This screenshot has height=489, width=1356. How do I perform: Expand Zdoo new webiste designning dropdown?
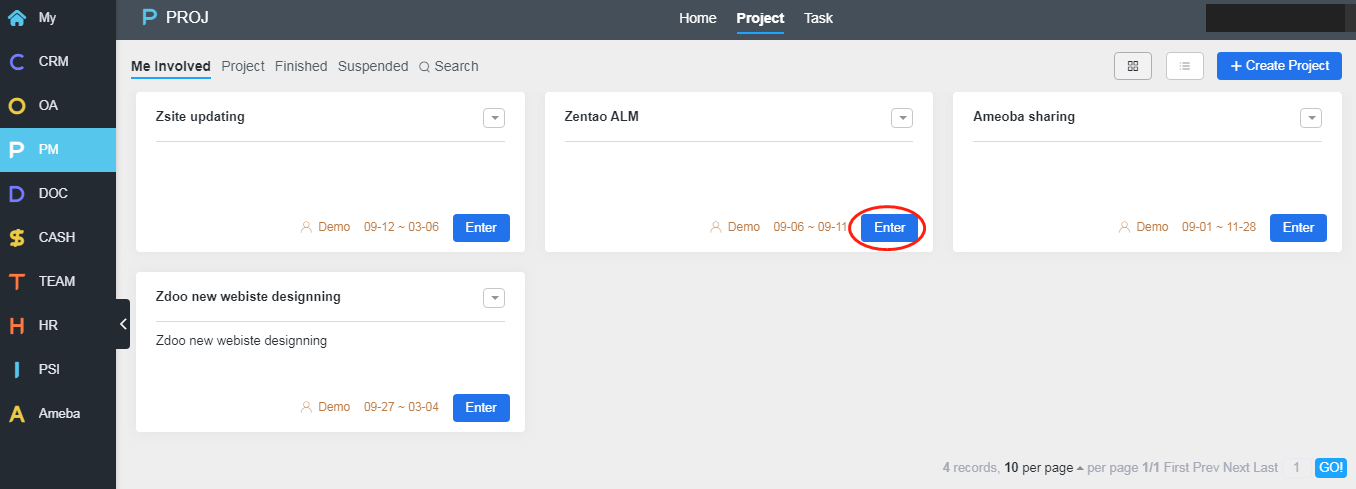tap(494, 298)
